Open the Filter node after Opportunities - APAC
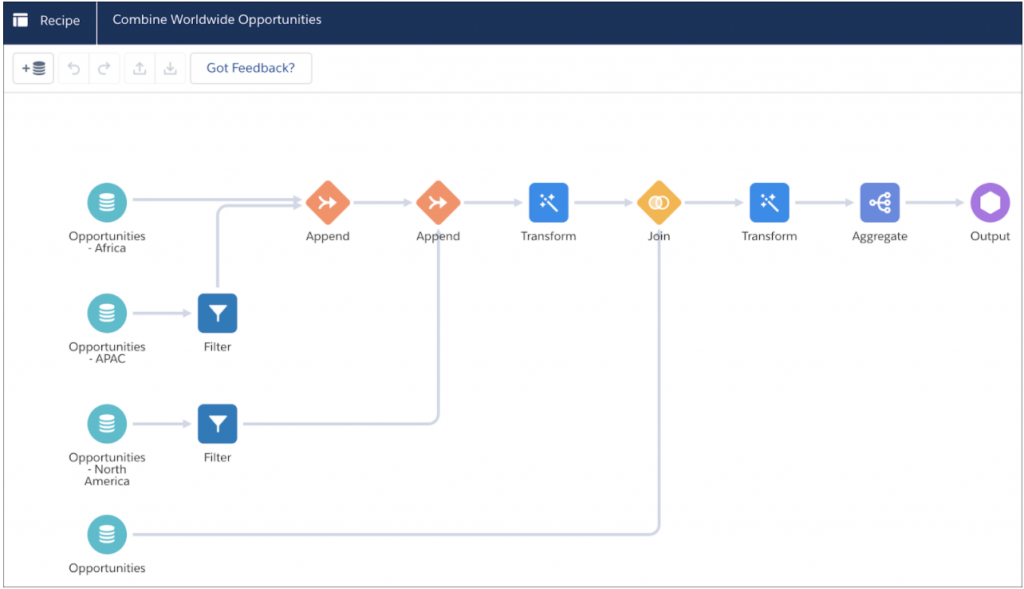1024x589 pixels. [217, 313]
